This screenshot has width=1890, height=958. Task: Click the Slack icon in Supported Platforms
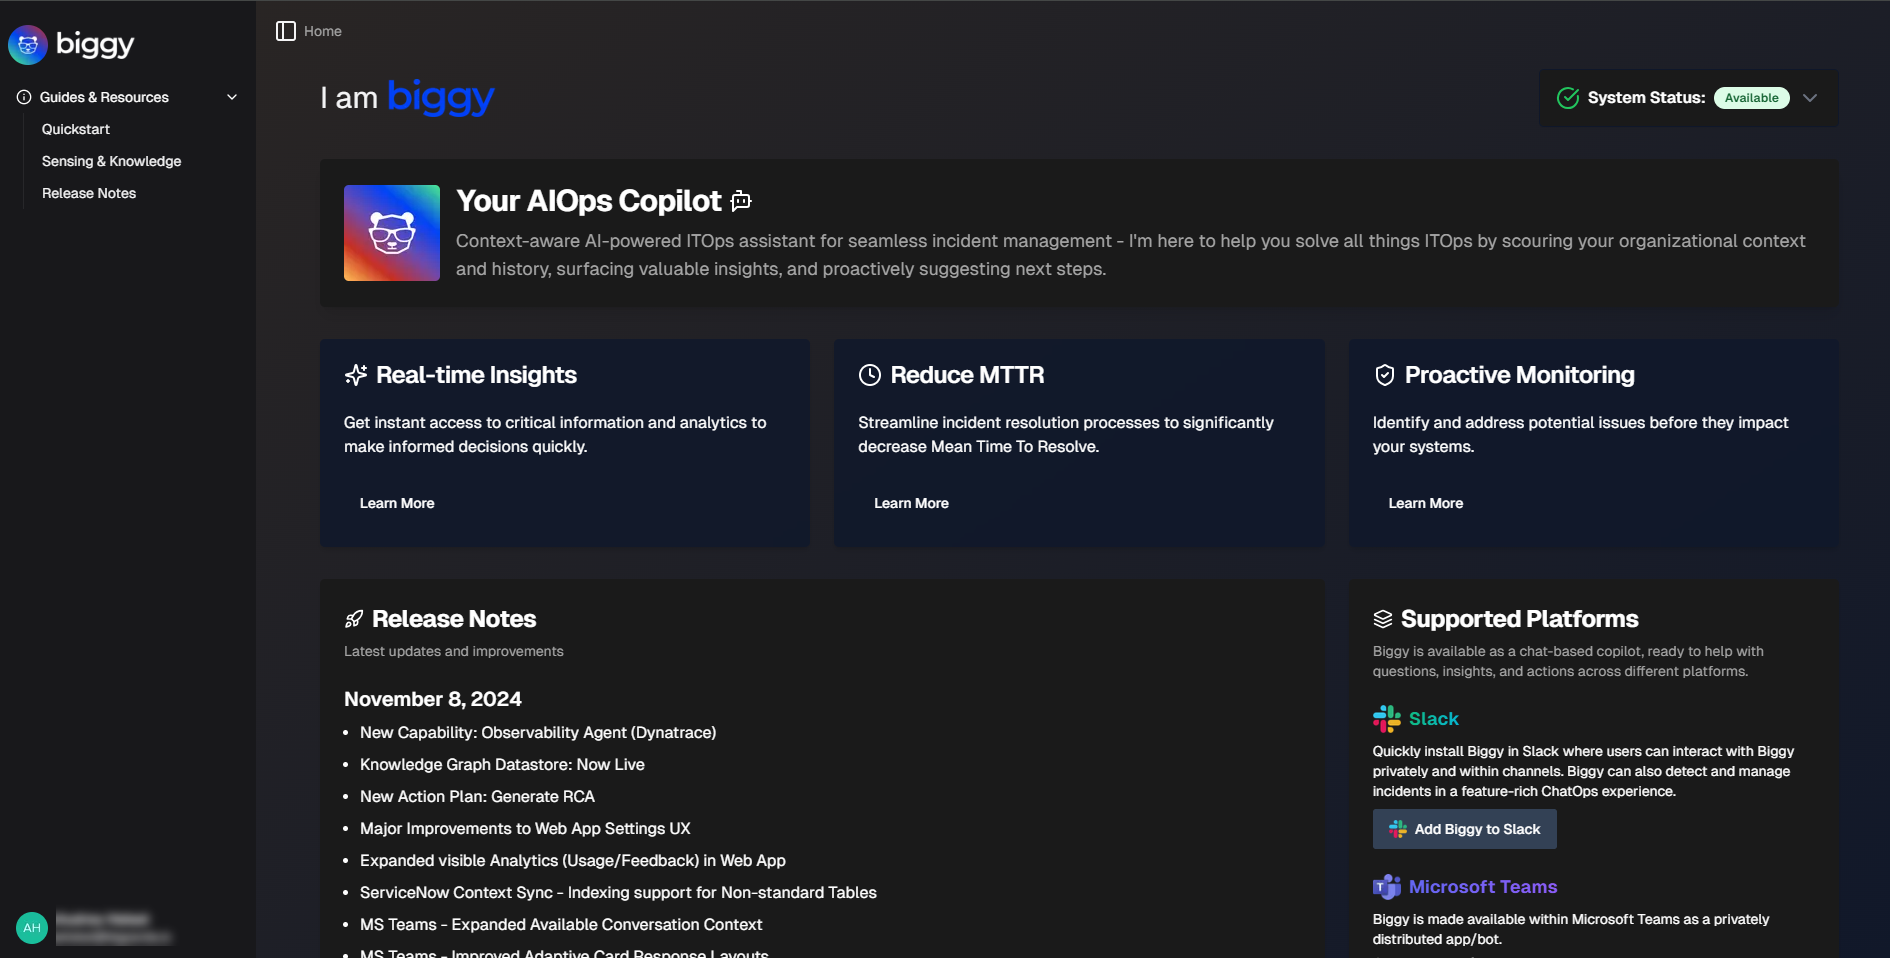coord(1385,718)
